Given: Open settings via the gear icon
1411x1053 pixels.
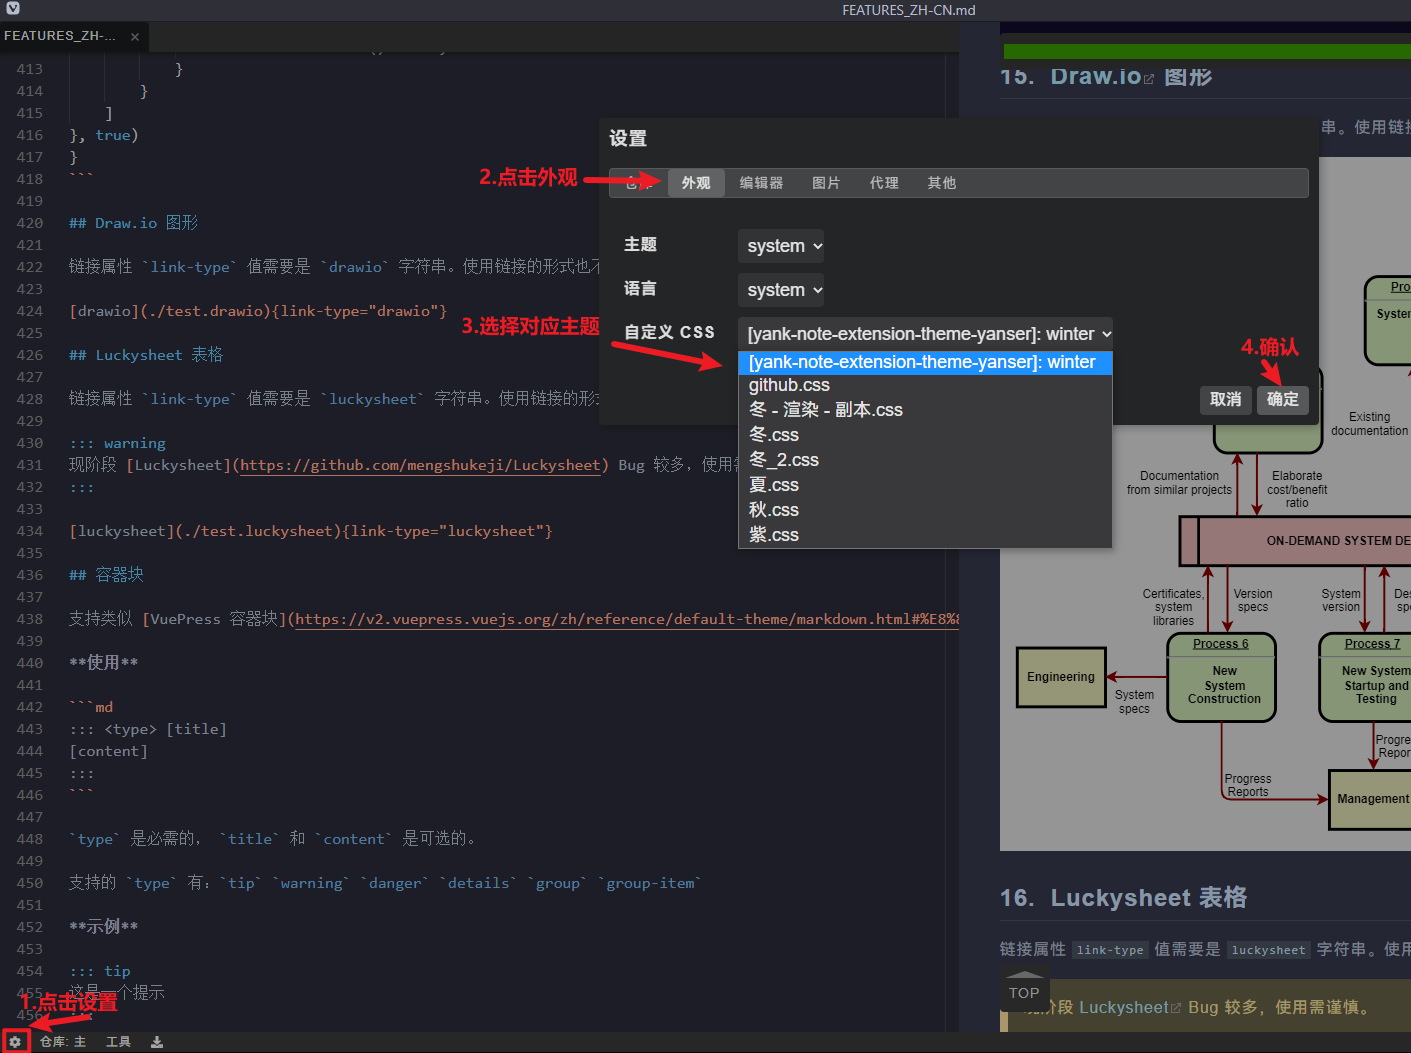Looking at the screenshot, I should (x=15, y=1042).
